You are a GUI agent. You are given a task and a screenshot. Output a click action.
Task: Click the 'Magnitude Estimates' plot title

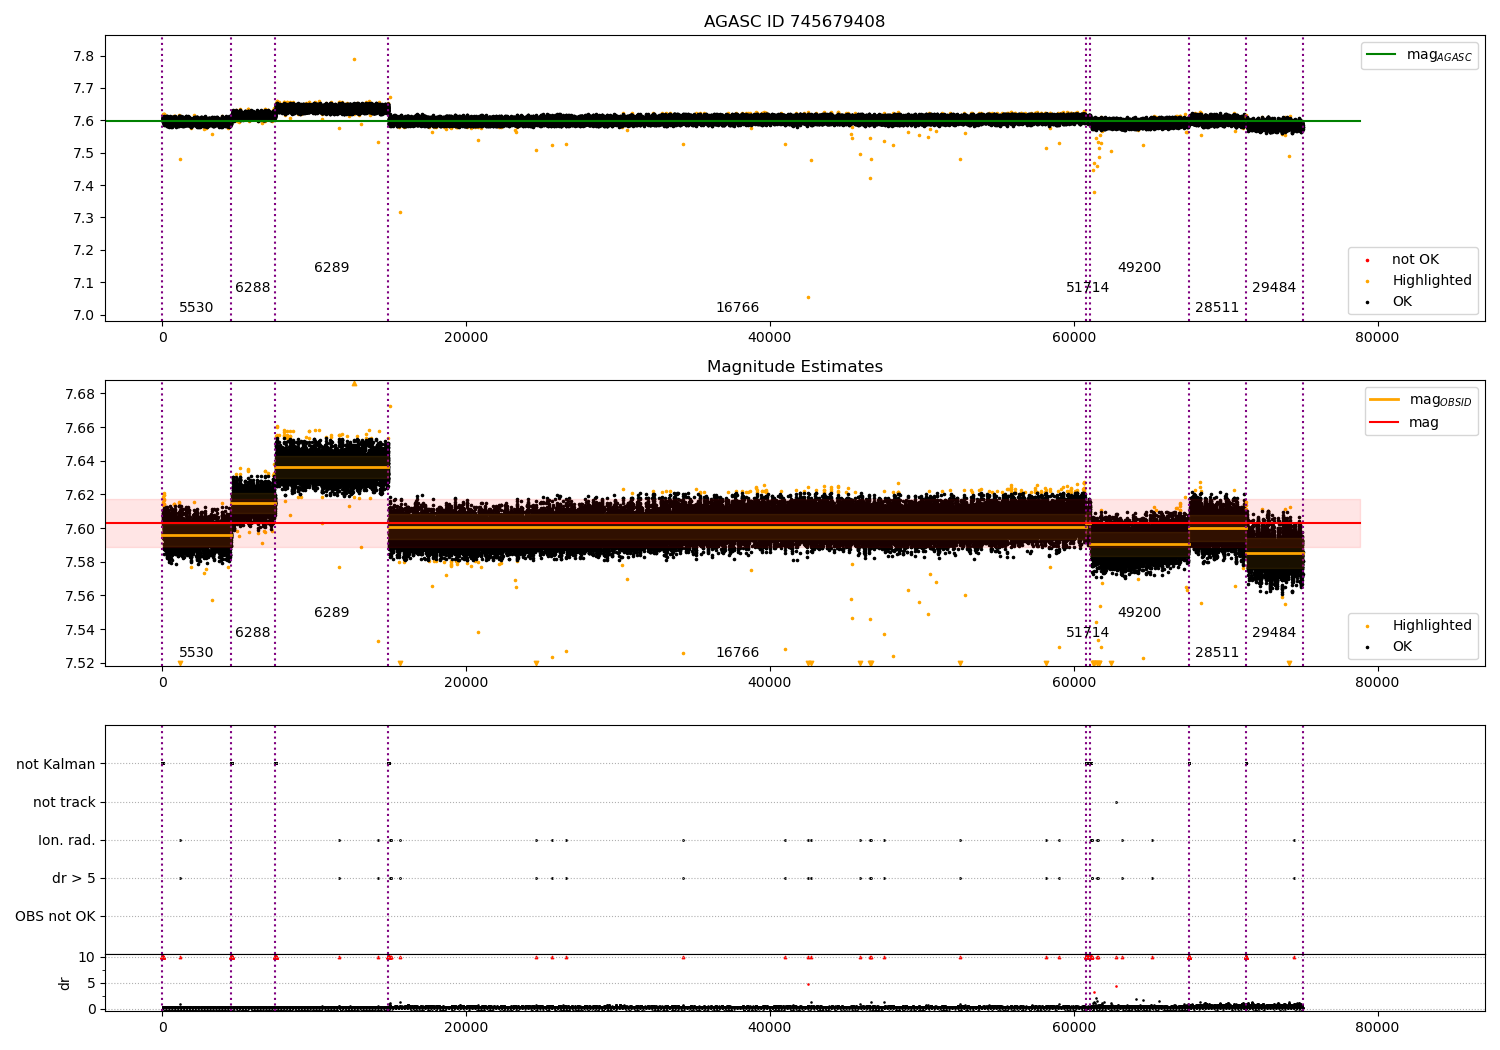[x=794, y=367]
